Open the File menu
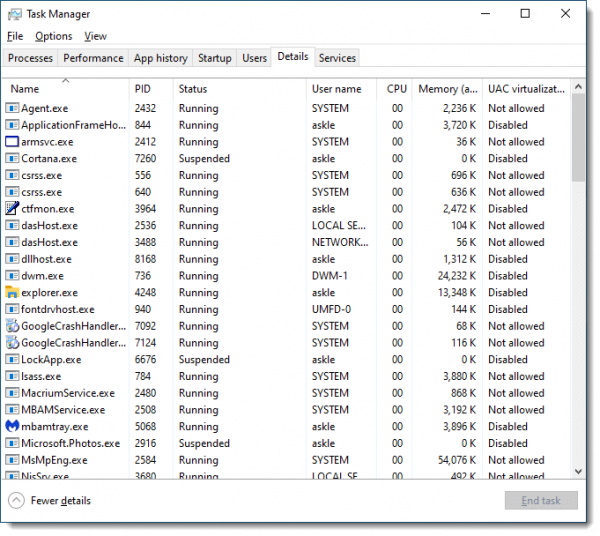600x536 pixels. pyautogui.click(x=15, y=36)
